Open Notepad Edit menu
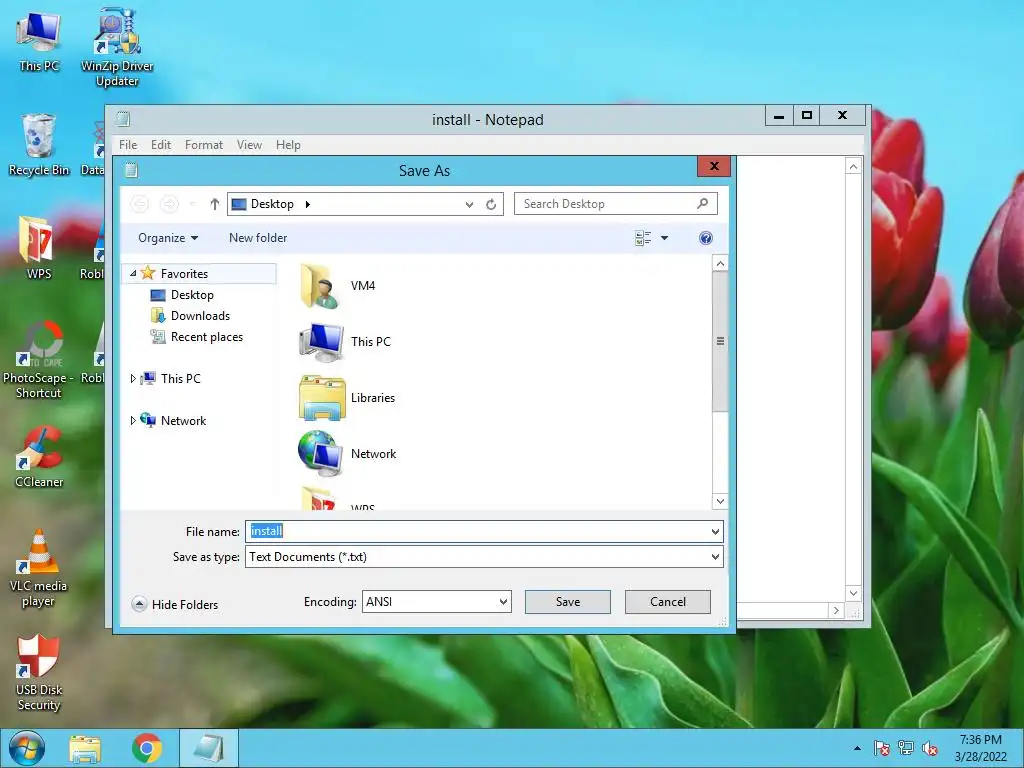Screen dimensions: 1024x768 click(x=161, y=145)
